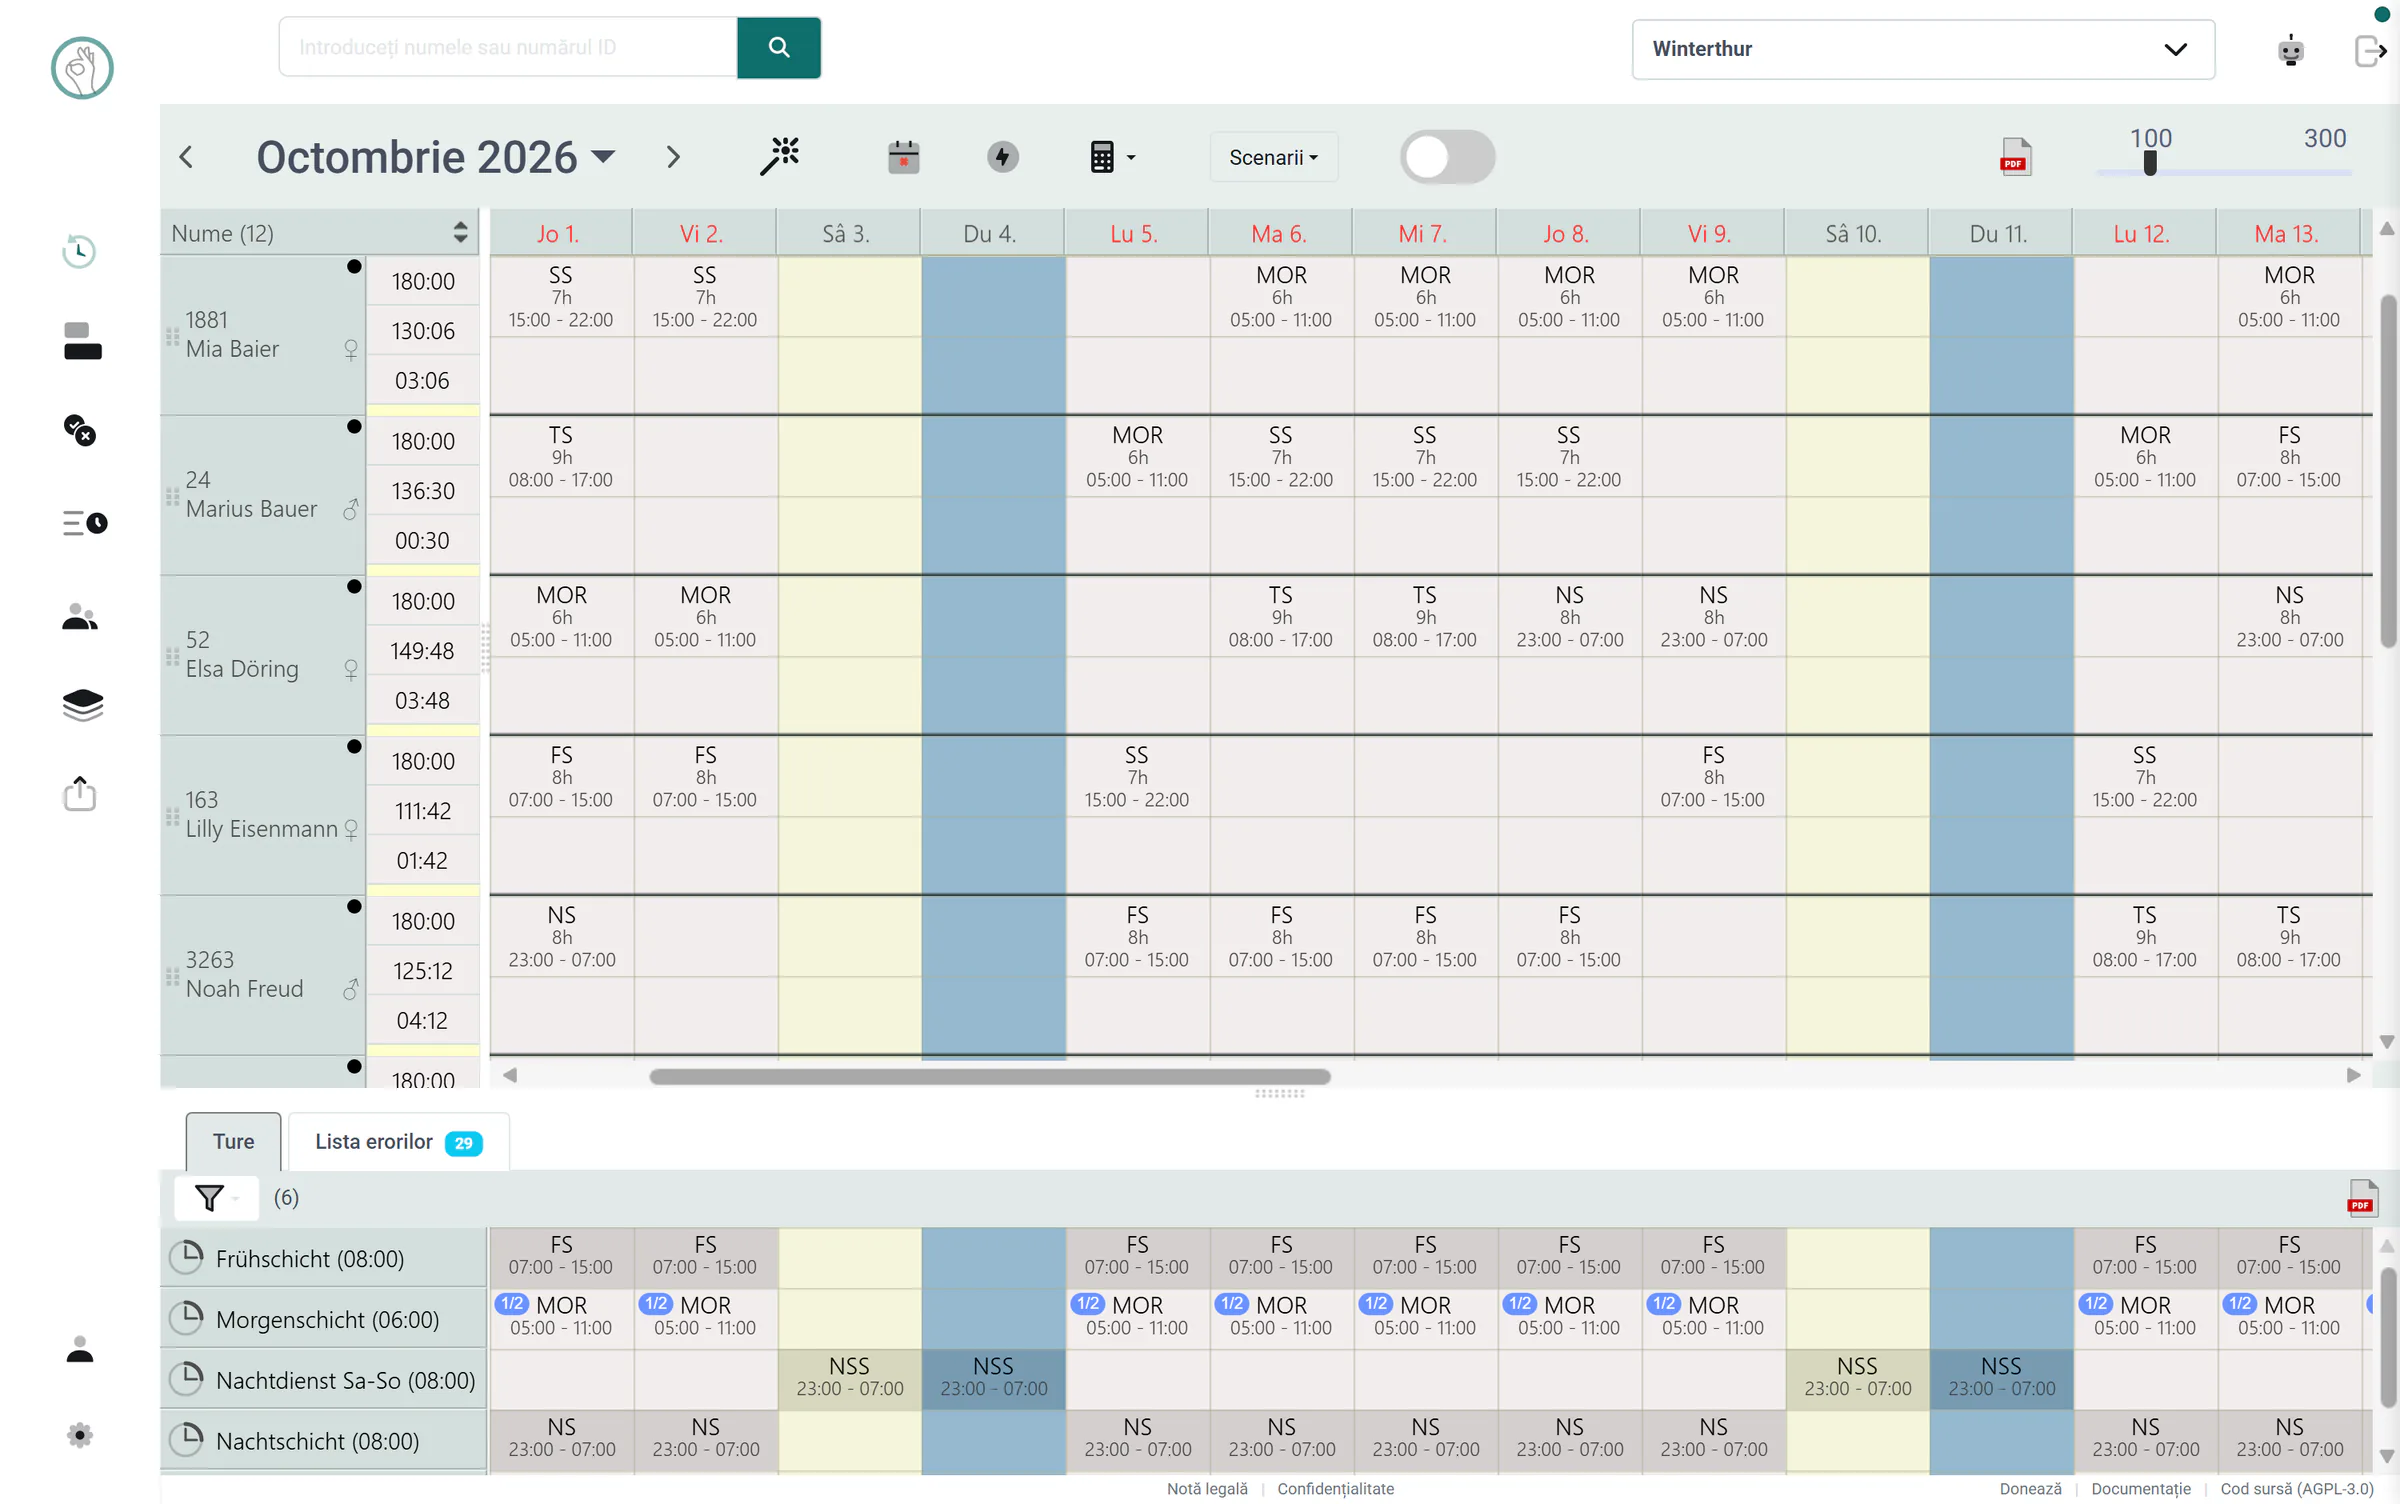Go to the previous month
The width and height of the screenshot is (2400, 1504).
click(x=186, y=157)
